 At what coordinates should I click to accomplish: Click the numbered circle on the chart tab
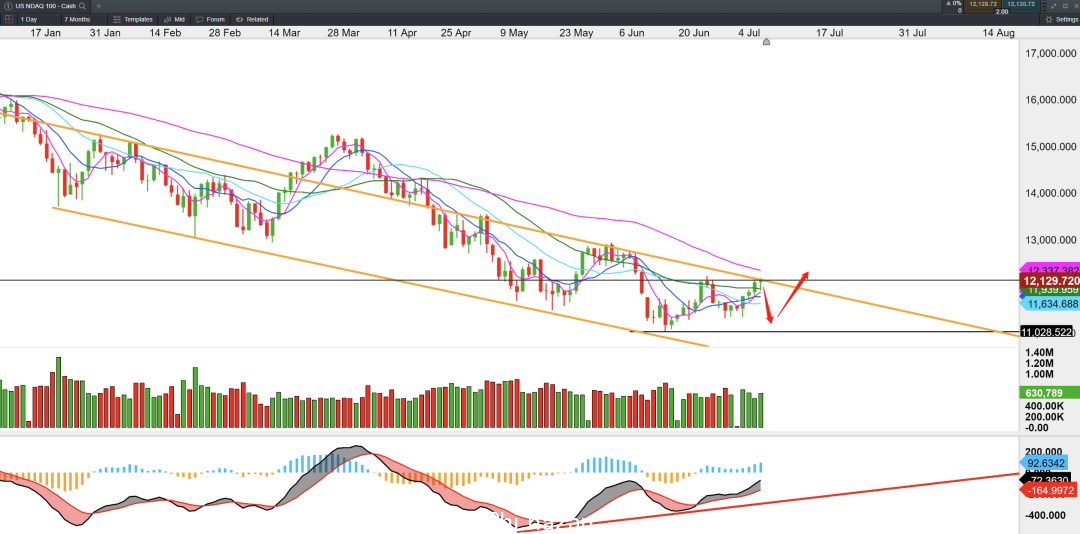point(8,6)
